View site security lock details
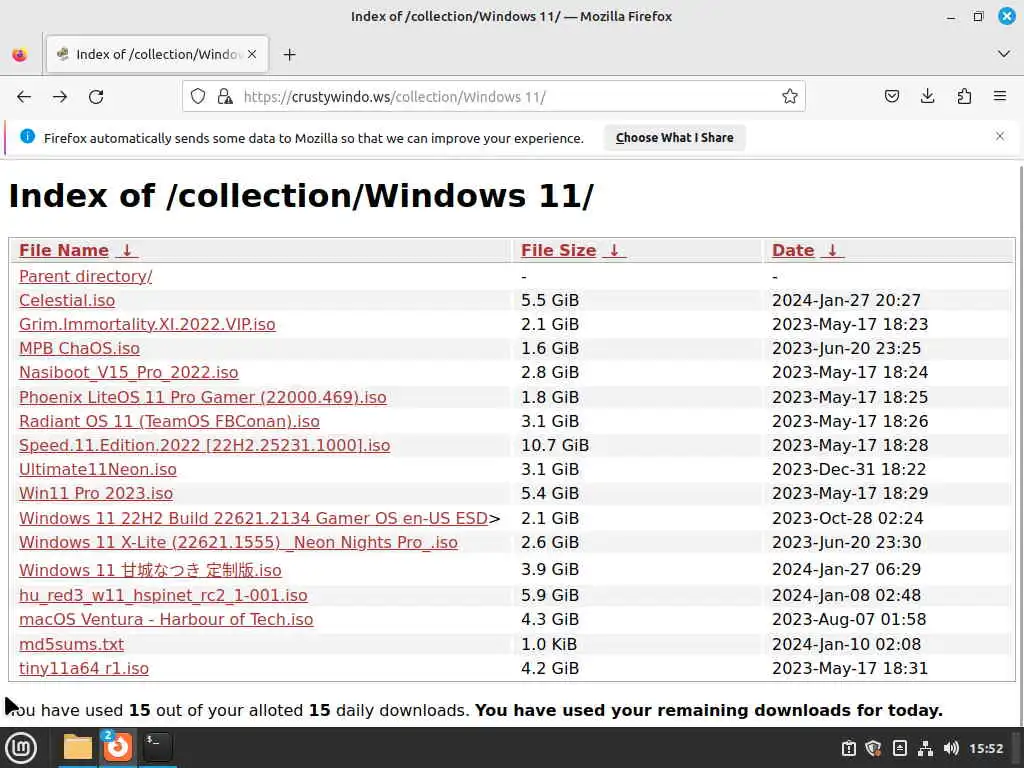Screen dimensions: 1024x768 [x=225, y=97]
